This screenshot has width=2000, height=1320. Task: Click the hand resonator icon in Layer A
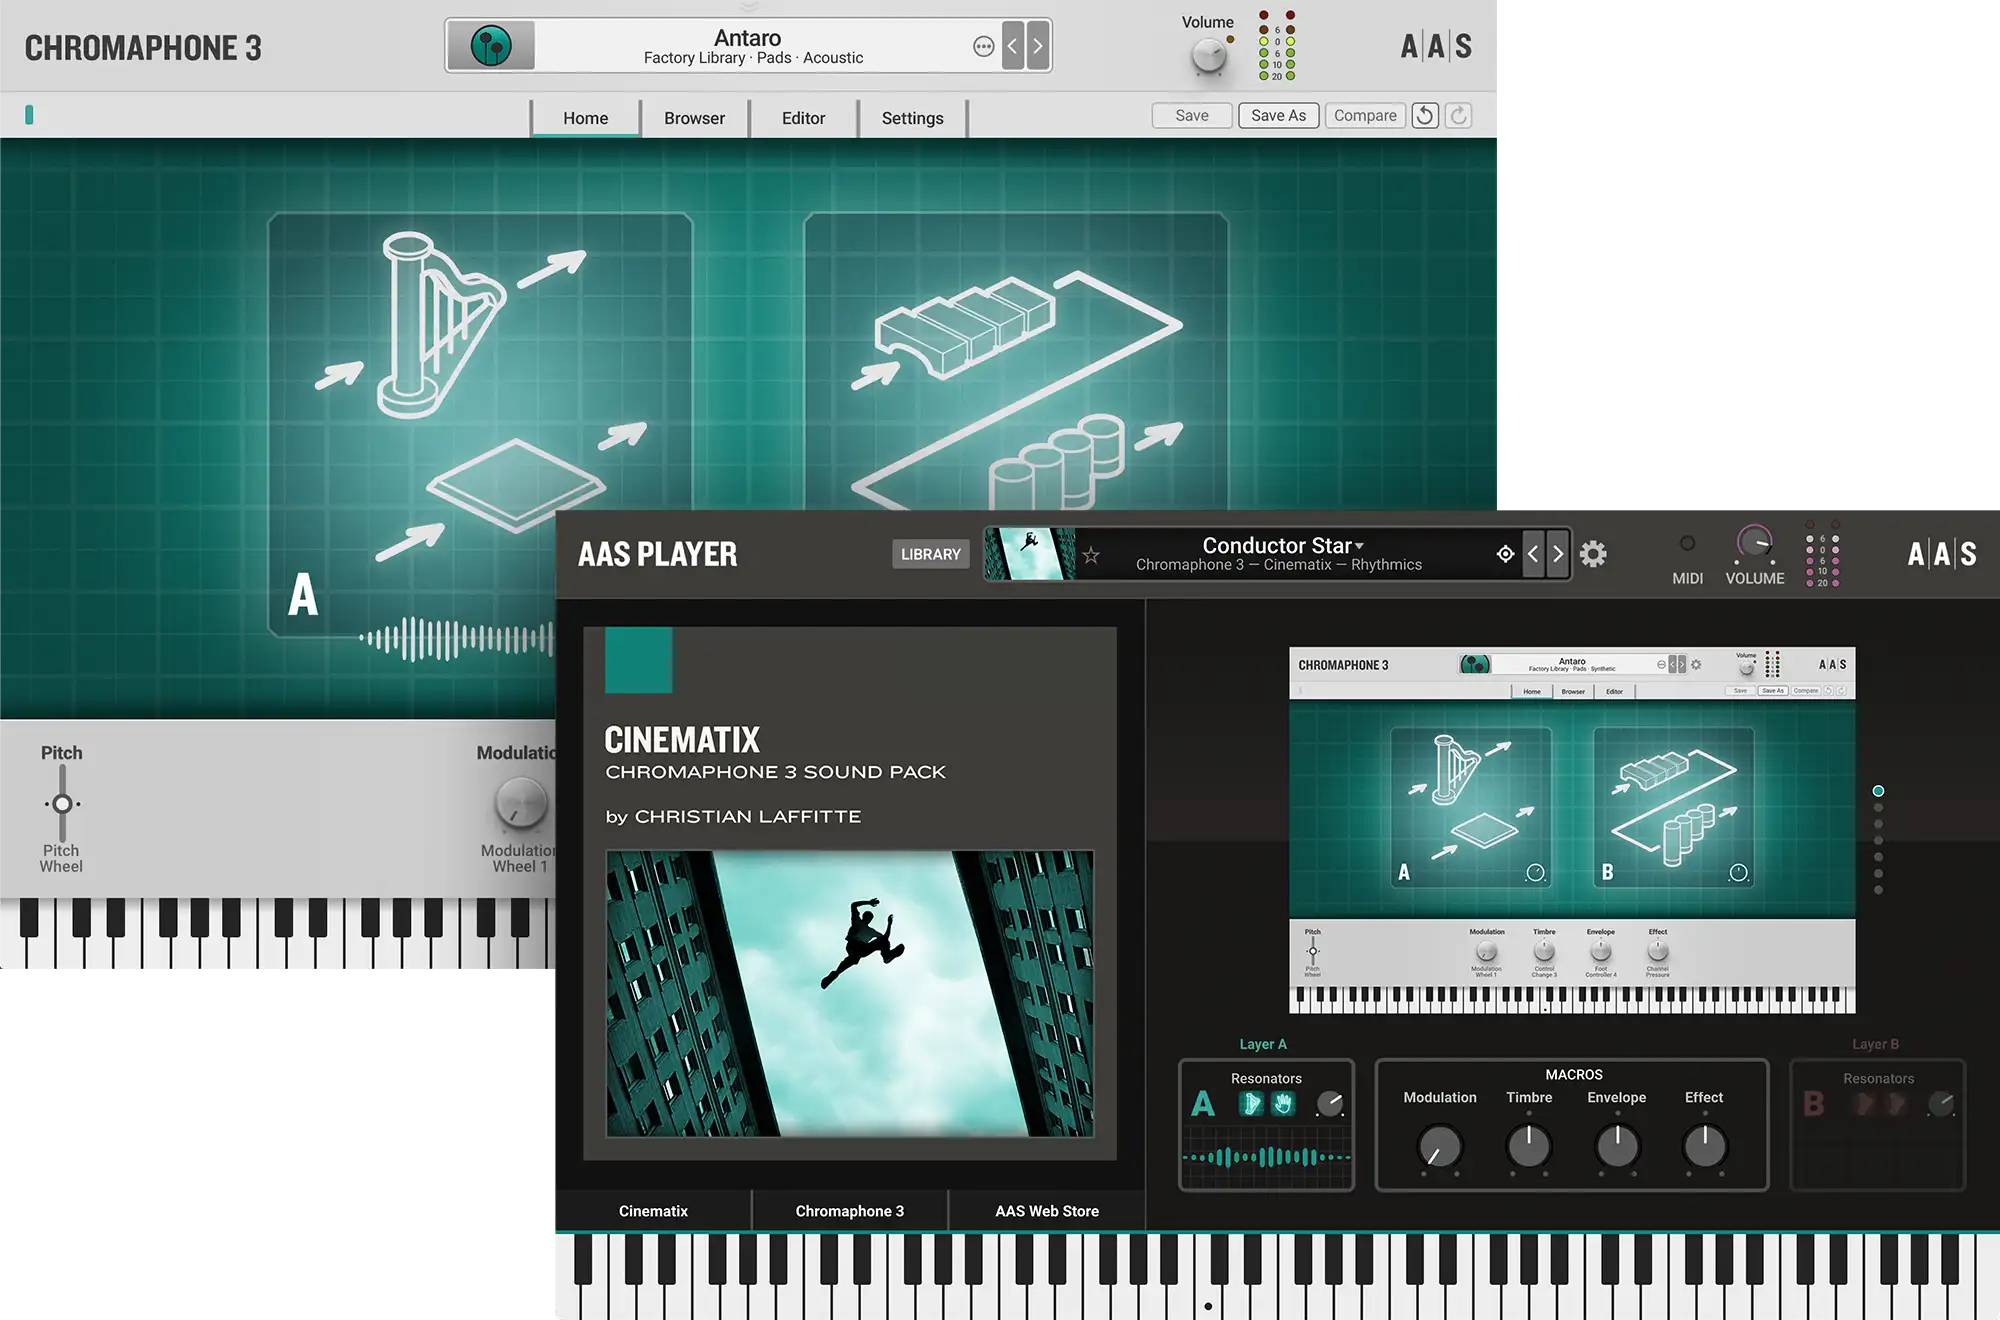(x=1283, y=1103)
